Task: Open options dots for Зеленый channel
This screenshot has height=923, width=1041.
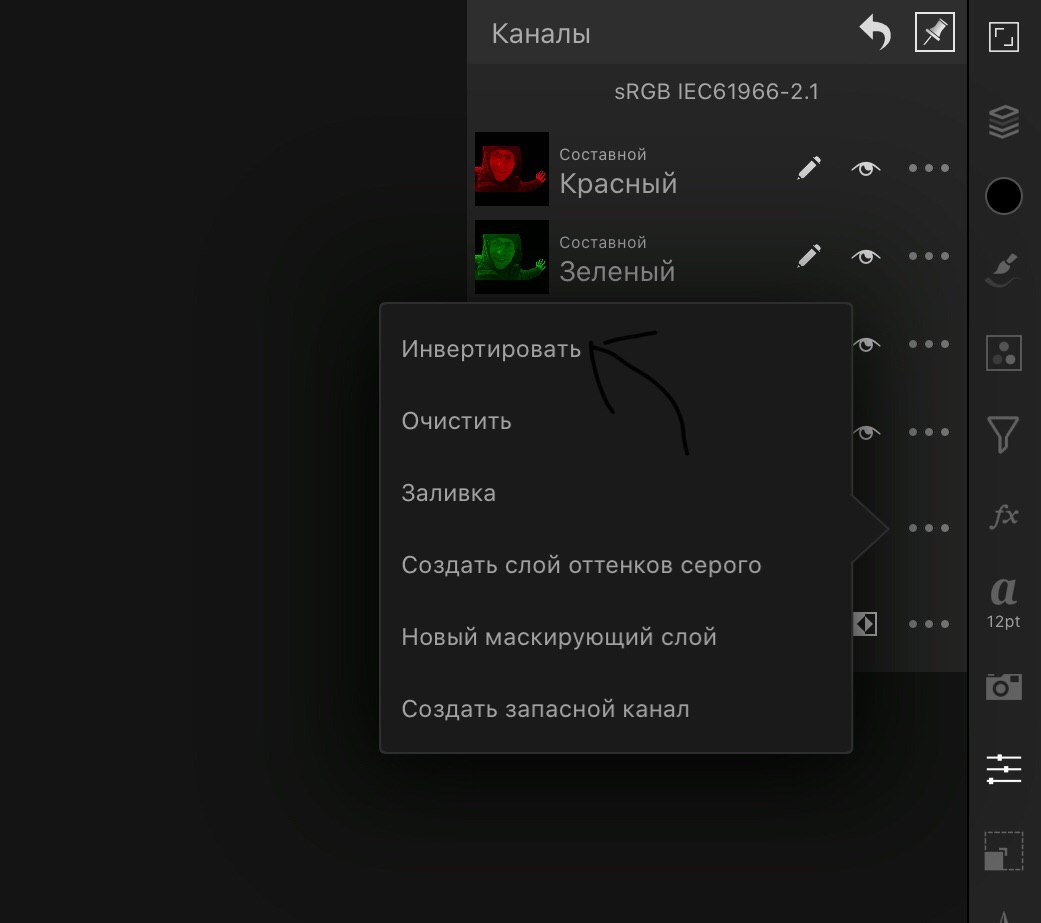Action: [929, 256]
